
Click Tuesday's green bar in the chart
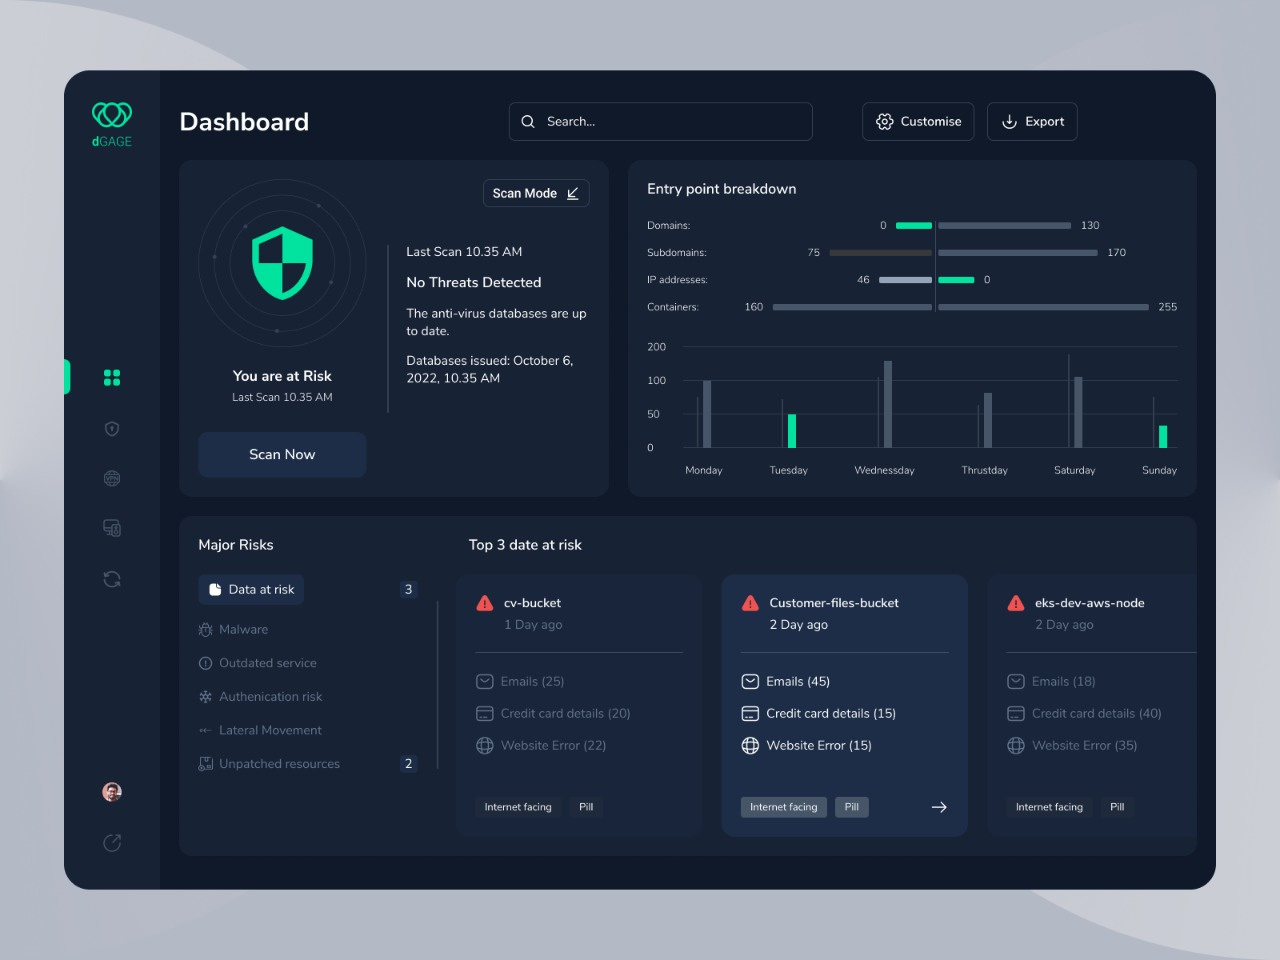coord(791,430)
